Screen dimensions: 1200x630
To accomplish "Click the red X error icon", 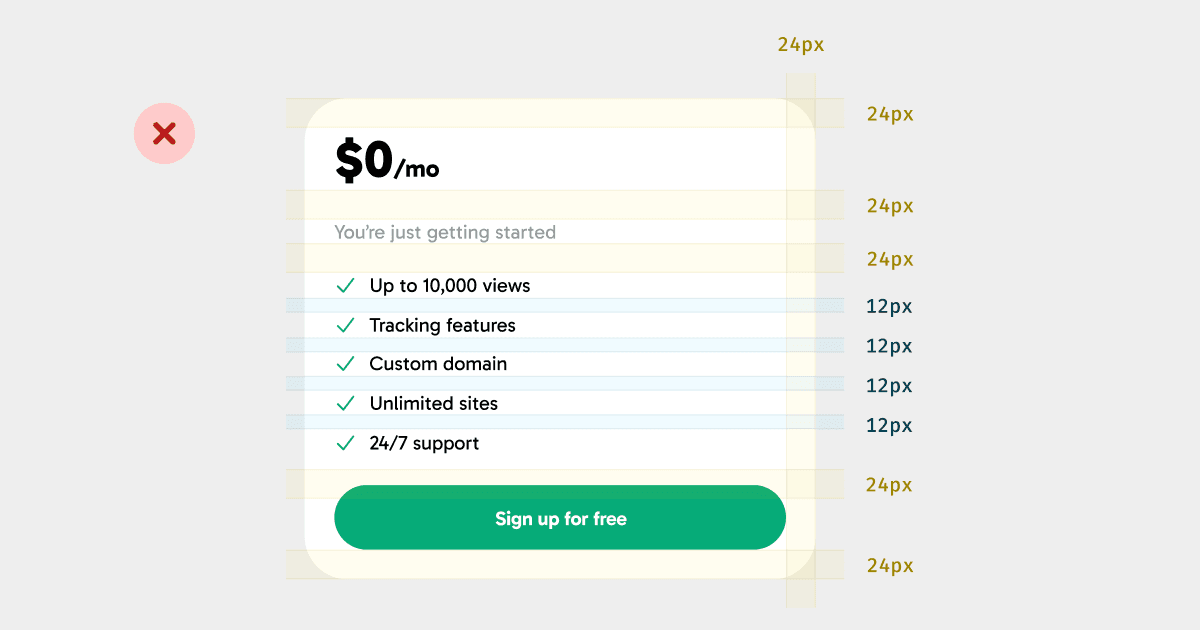I will click(164, 133).
